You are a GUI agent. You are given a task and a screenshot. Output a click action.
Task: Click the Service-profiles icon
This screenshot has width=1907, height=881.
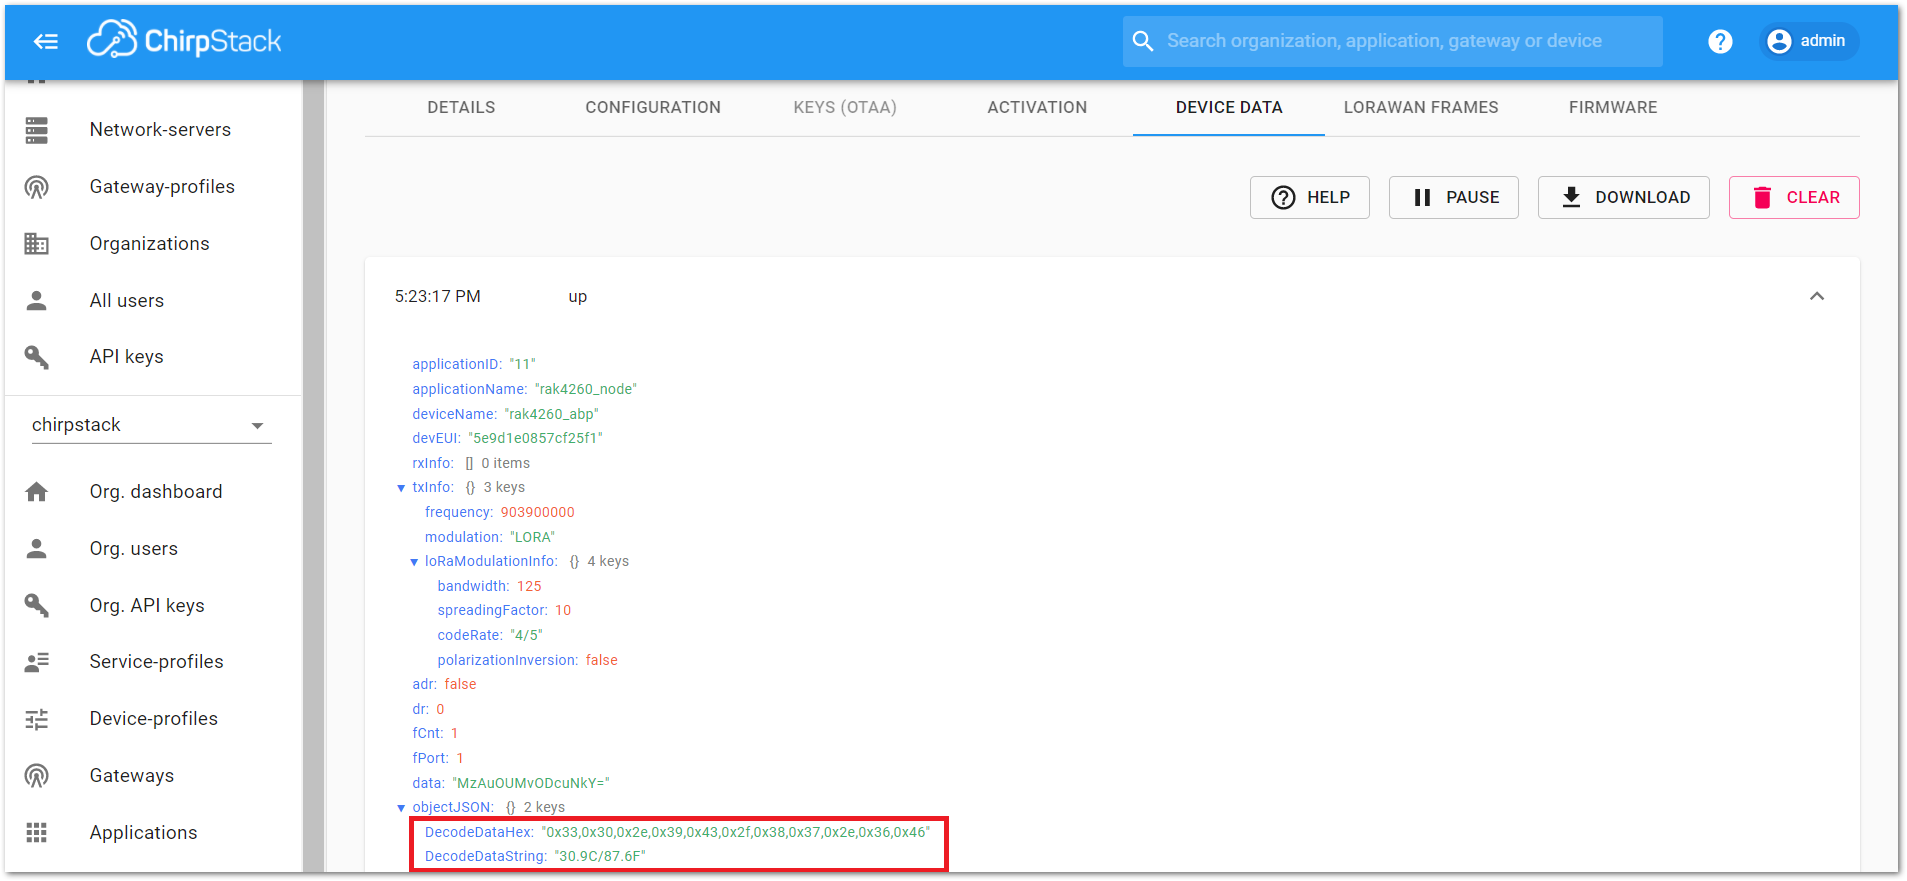[37, 662]
